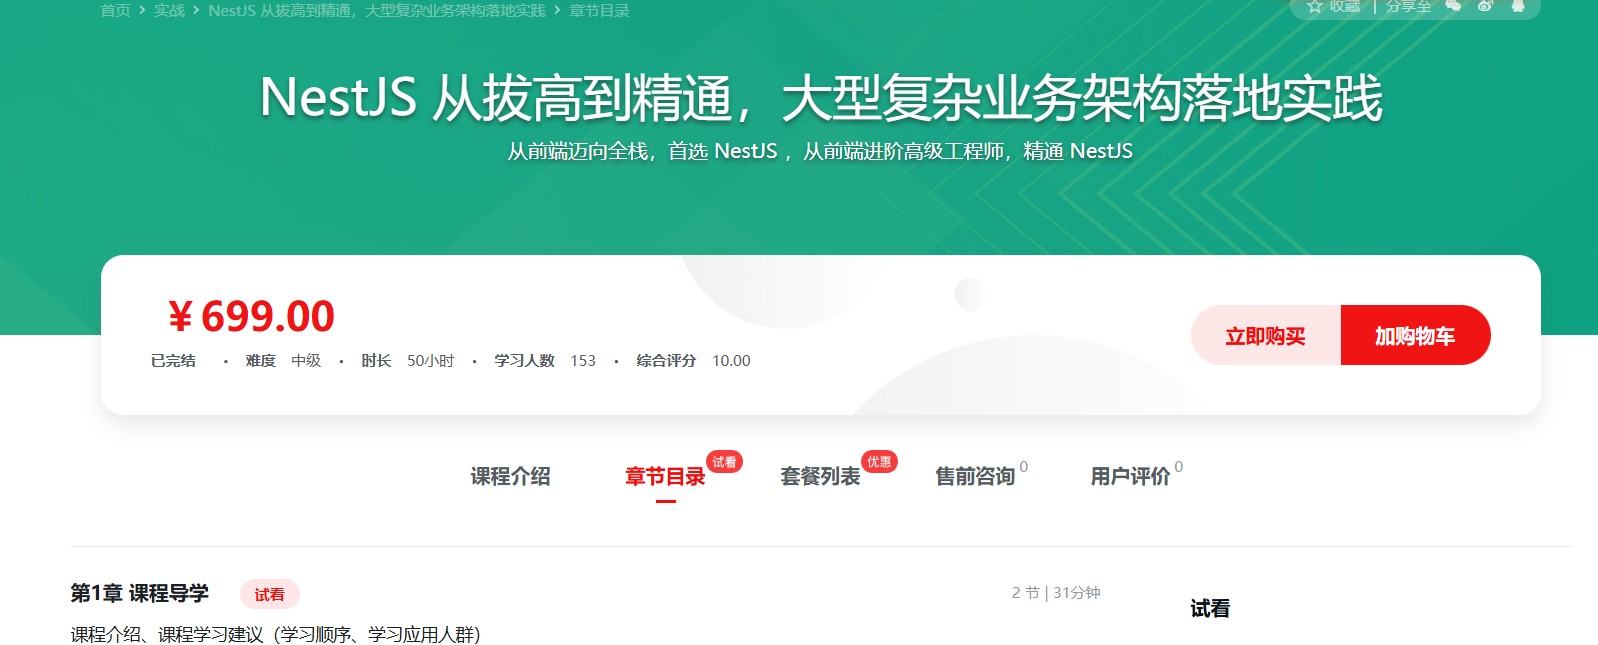Open the NestJS course breadcrumb link

pyautogui.click(x=377, y=10)
